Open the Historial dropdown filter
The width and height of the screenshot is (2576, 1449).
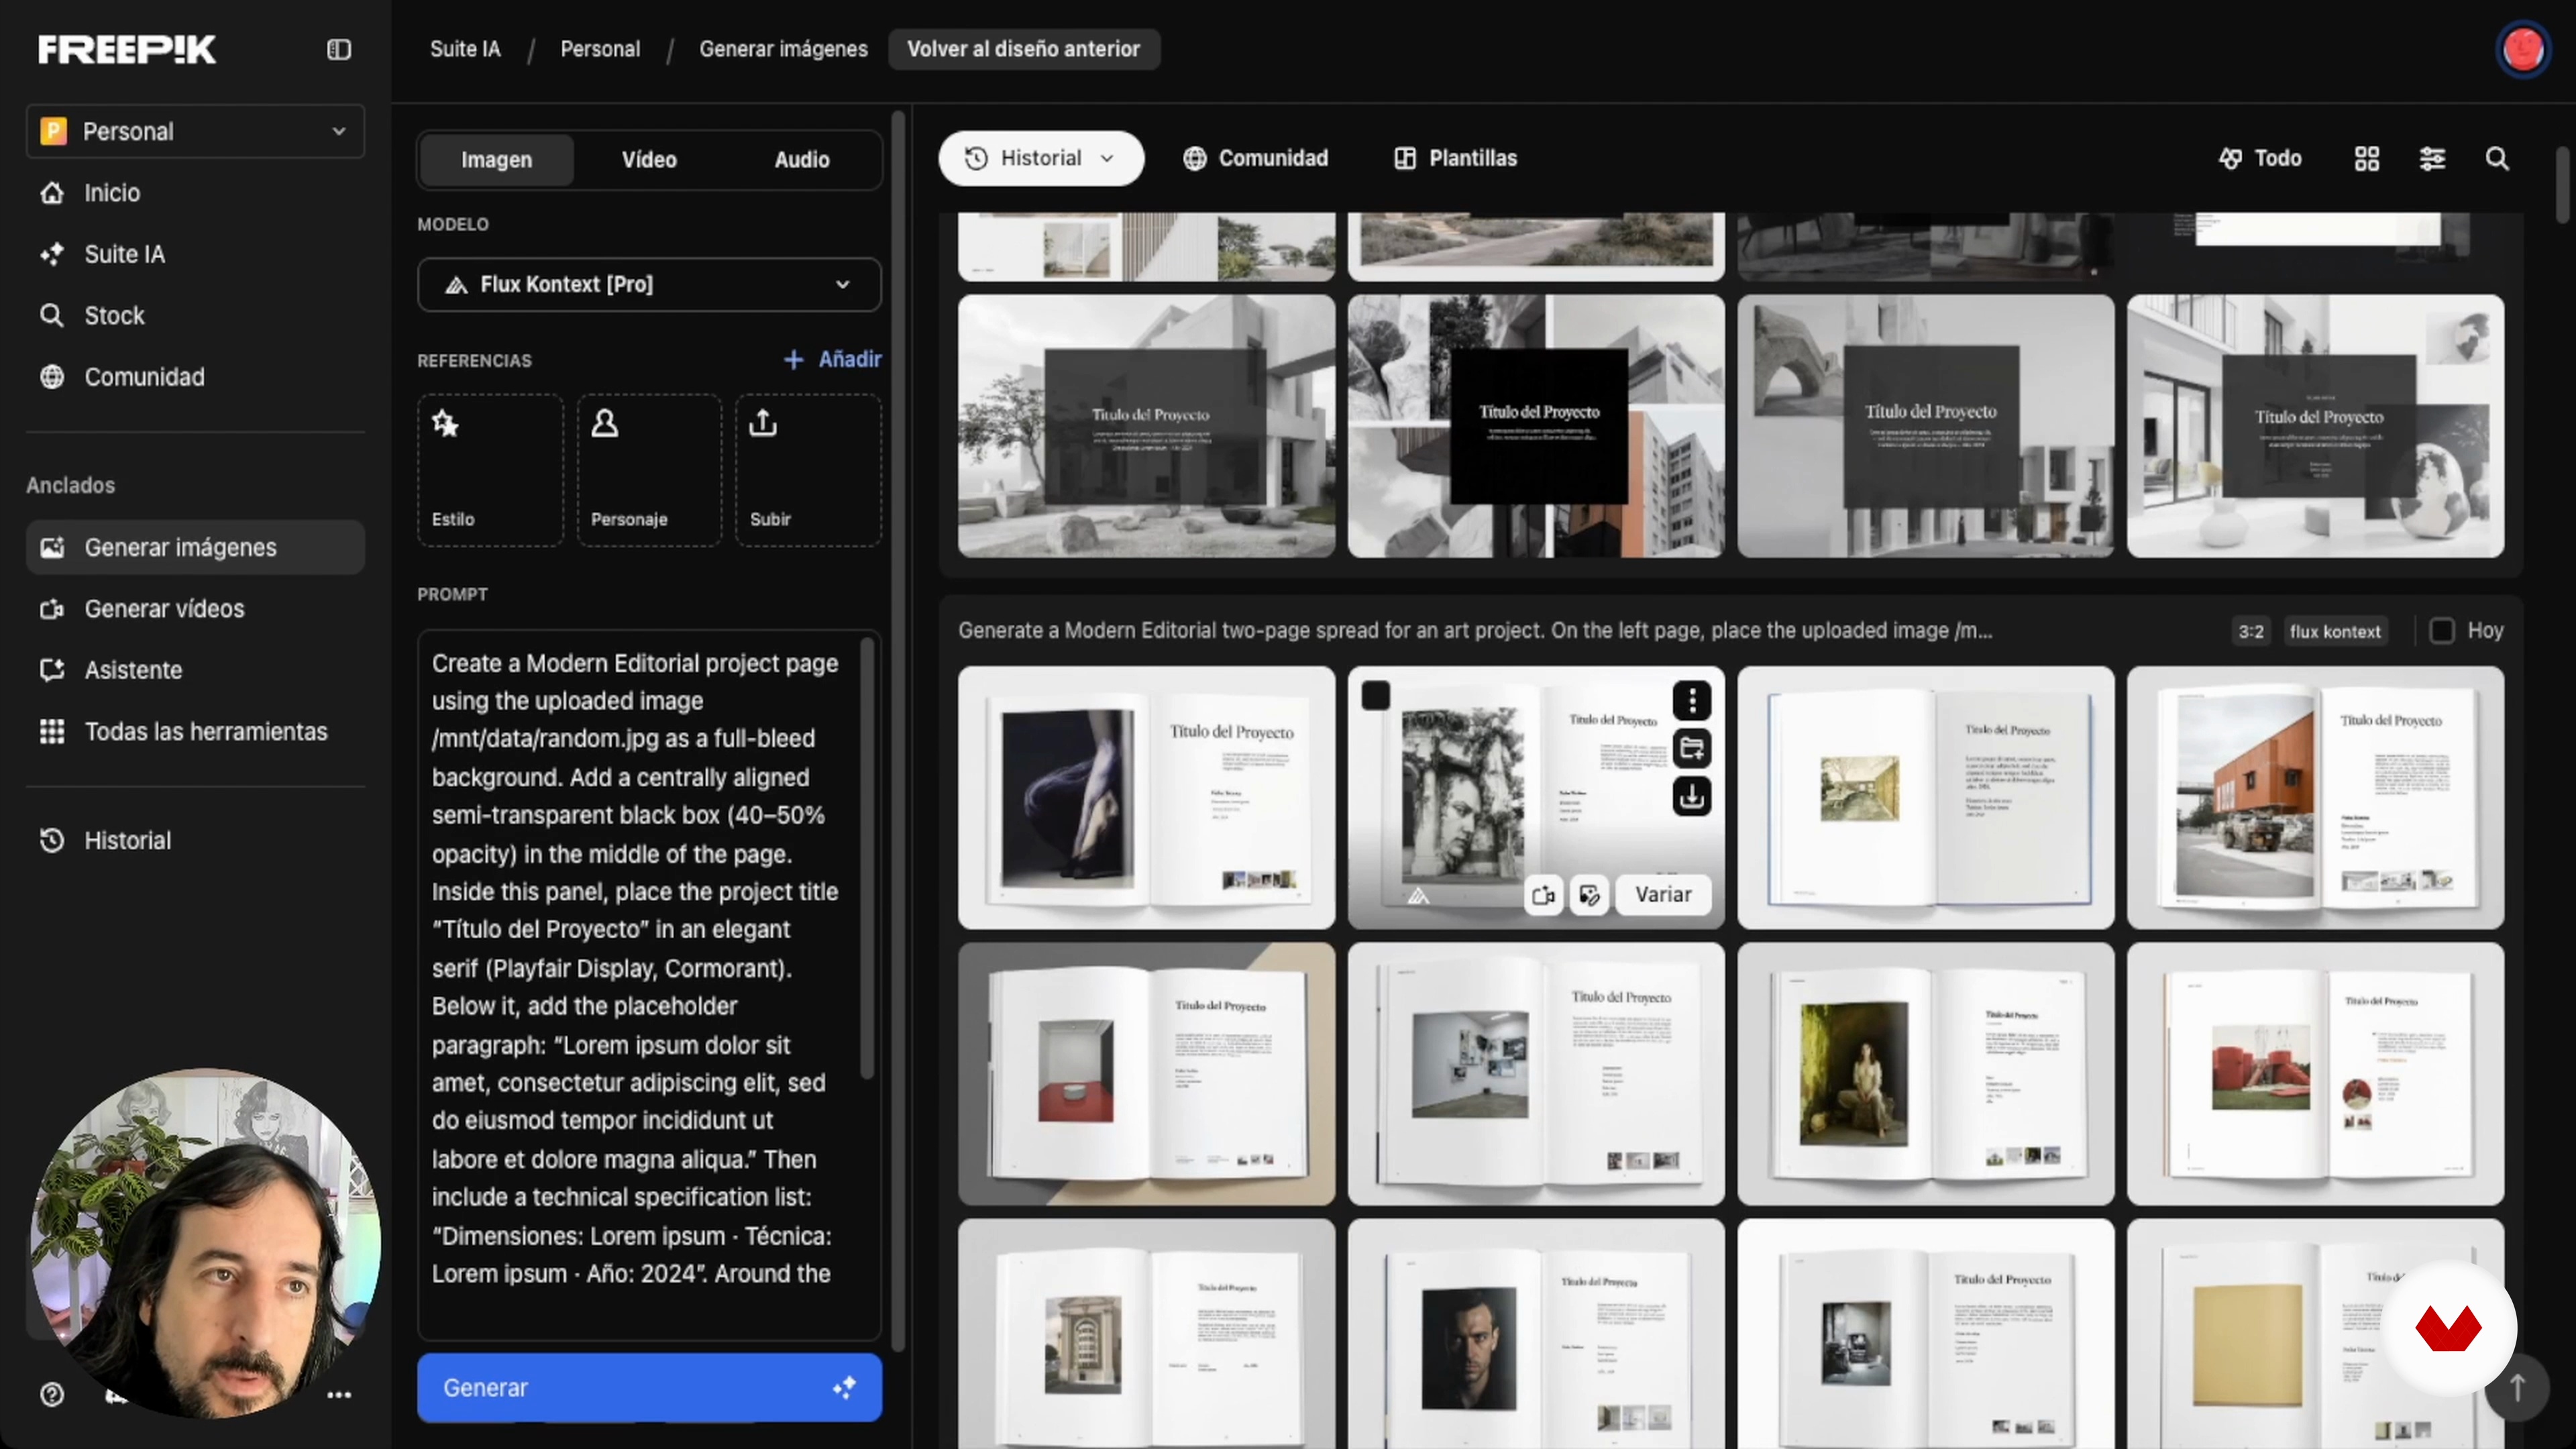(x=1040, y=158)
